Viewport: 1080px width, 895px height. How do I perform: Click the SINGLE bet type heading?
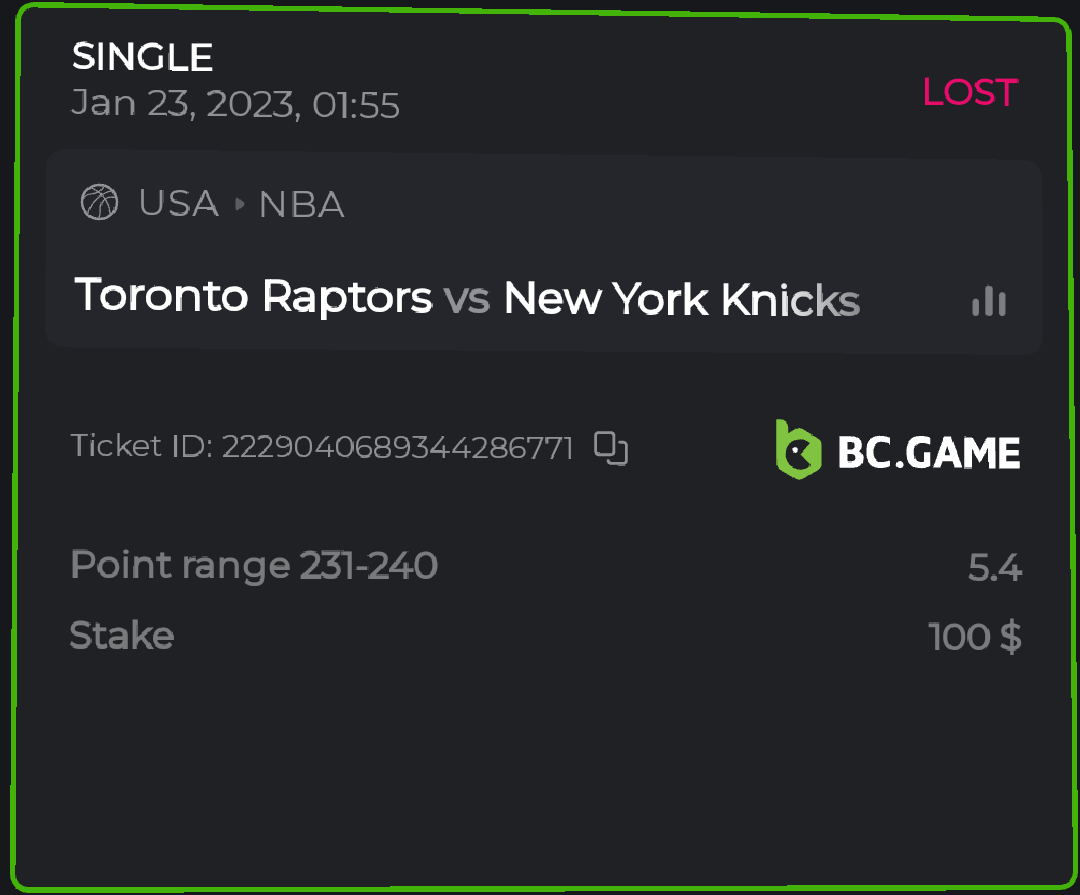click(x=142, y=57)
